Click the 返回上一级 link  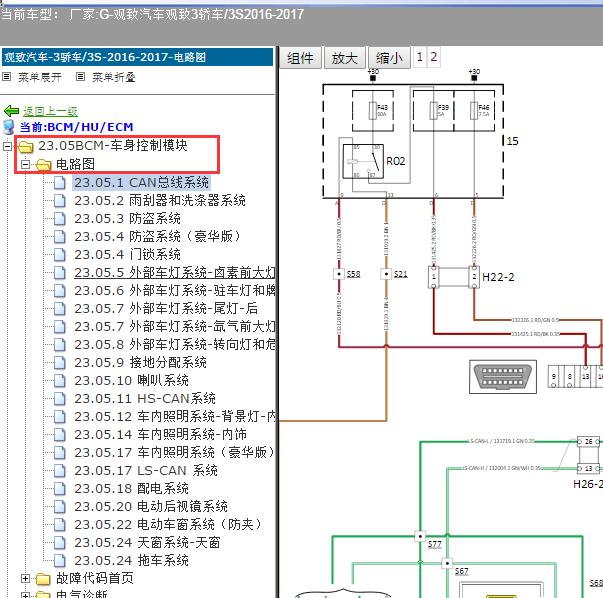point(50,111)
